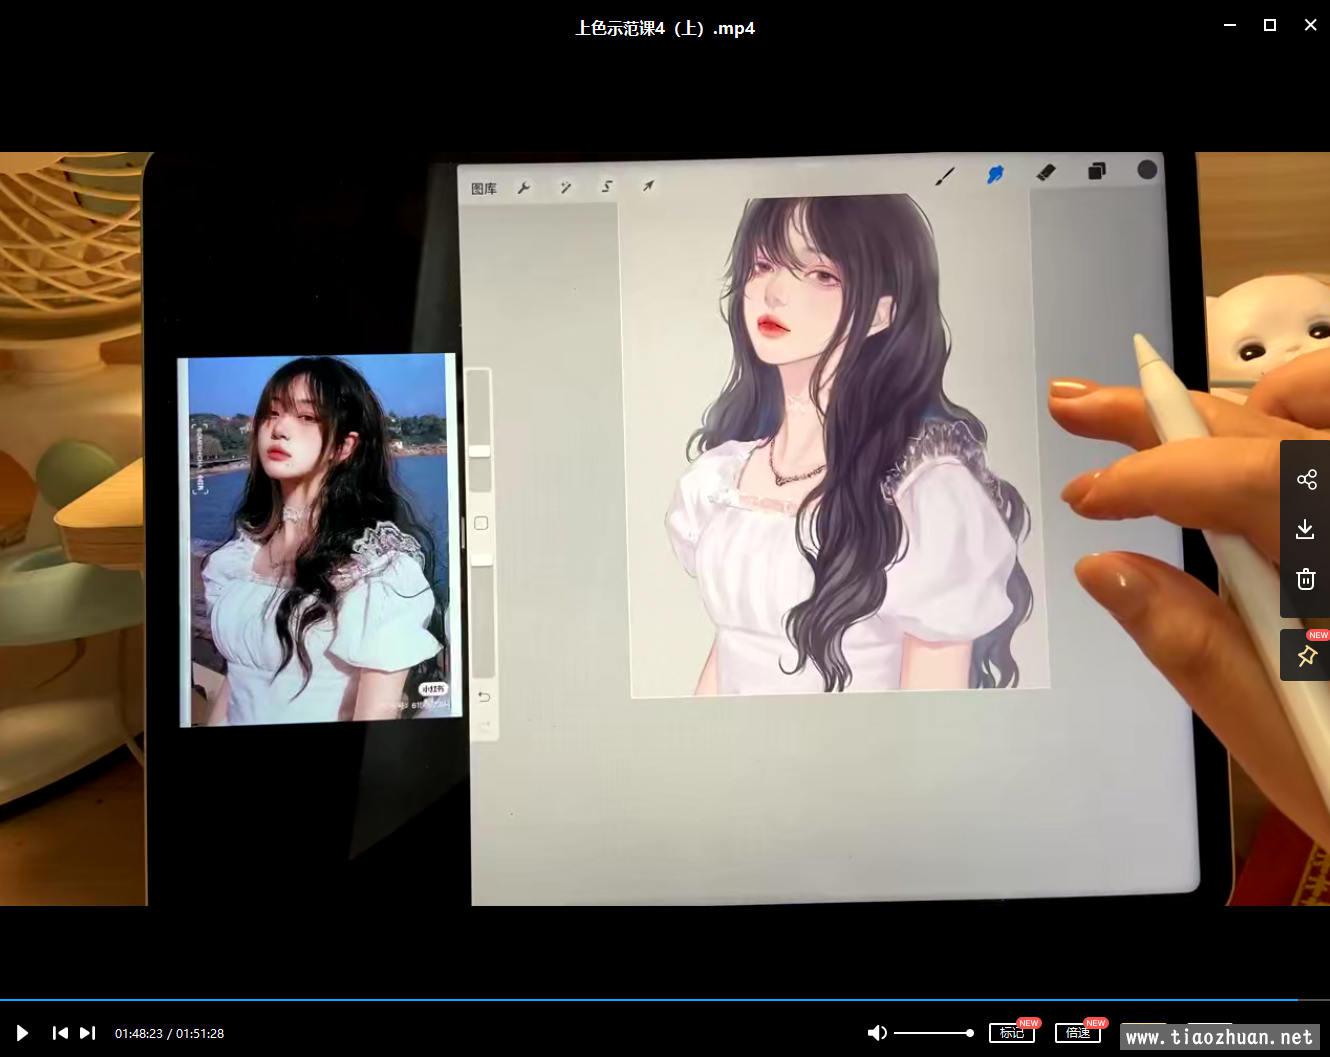Screen dimensions: 1330x1057
Task: Select the Procreate brush tool
Action: pyautogui.click(x=944, y=177)
